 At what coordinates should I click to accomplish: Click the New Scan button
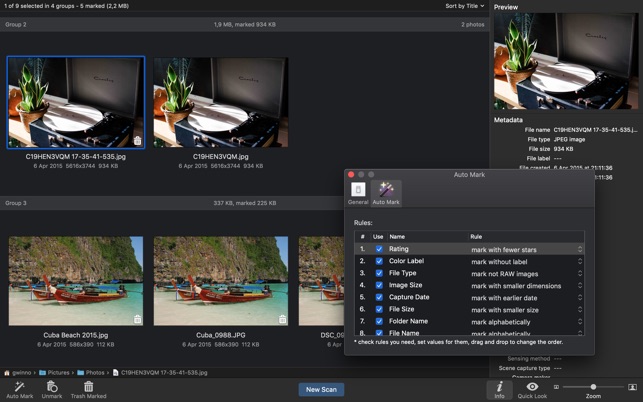pyautogui.click(x=321, y=389)
